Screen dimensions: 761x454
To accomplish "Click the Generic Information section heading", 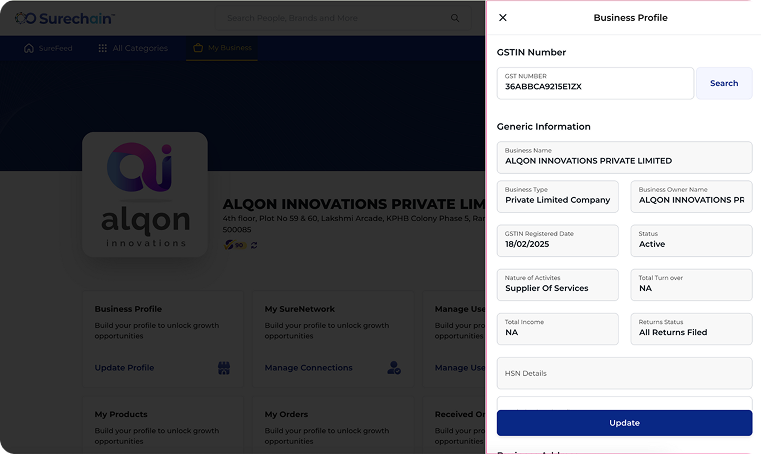I will pyautogui.click(x=544, y=127).
